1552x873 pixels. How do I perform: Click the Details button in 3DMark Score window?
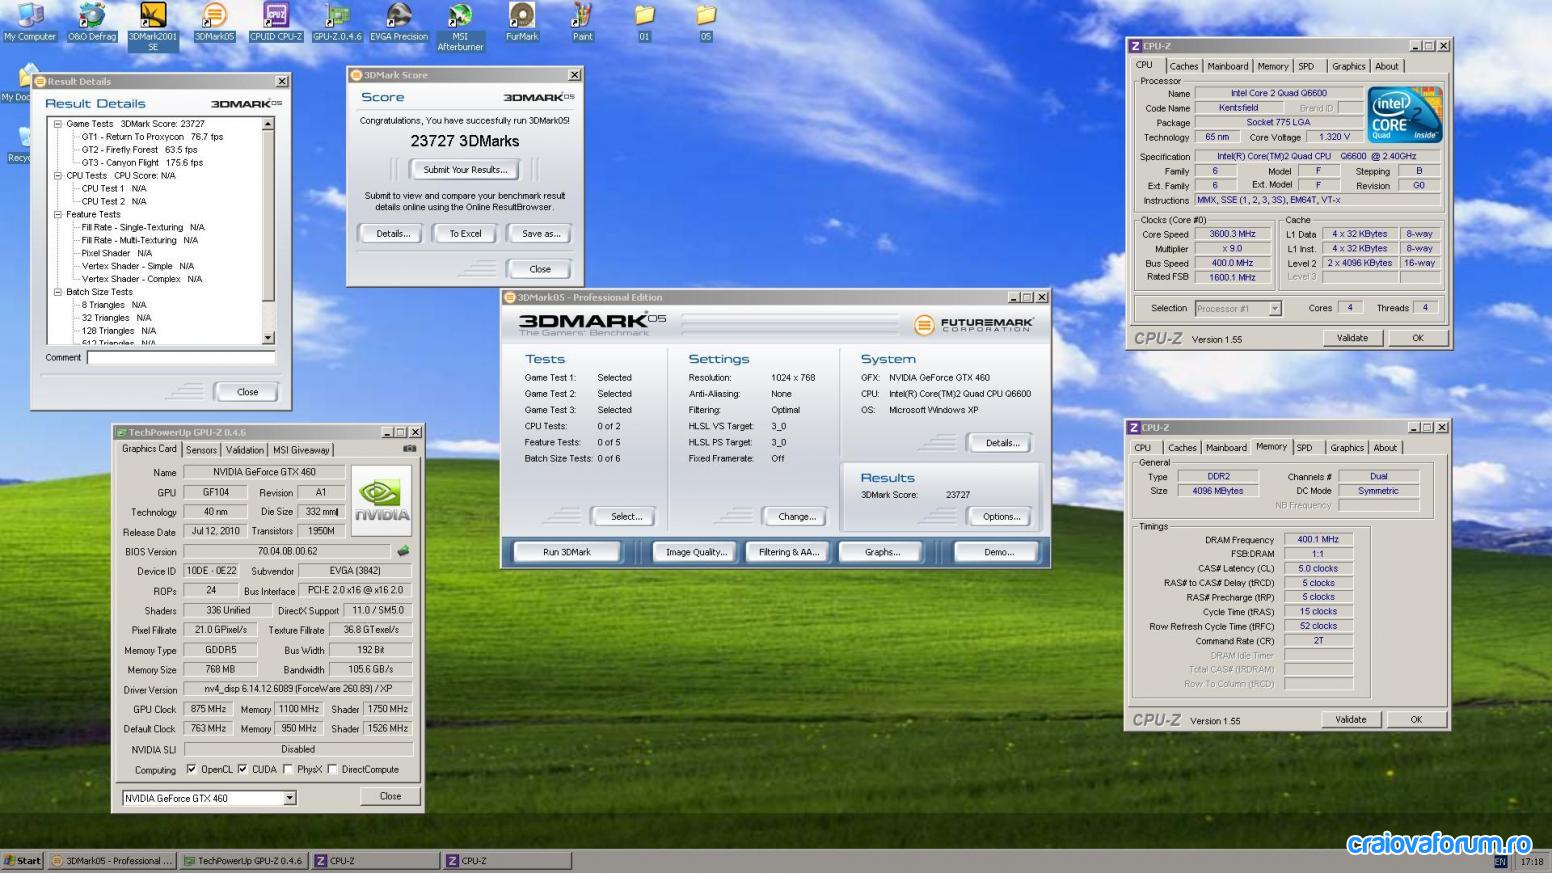(392, 233)
